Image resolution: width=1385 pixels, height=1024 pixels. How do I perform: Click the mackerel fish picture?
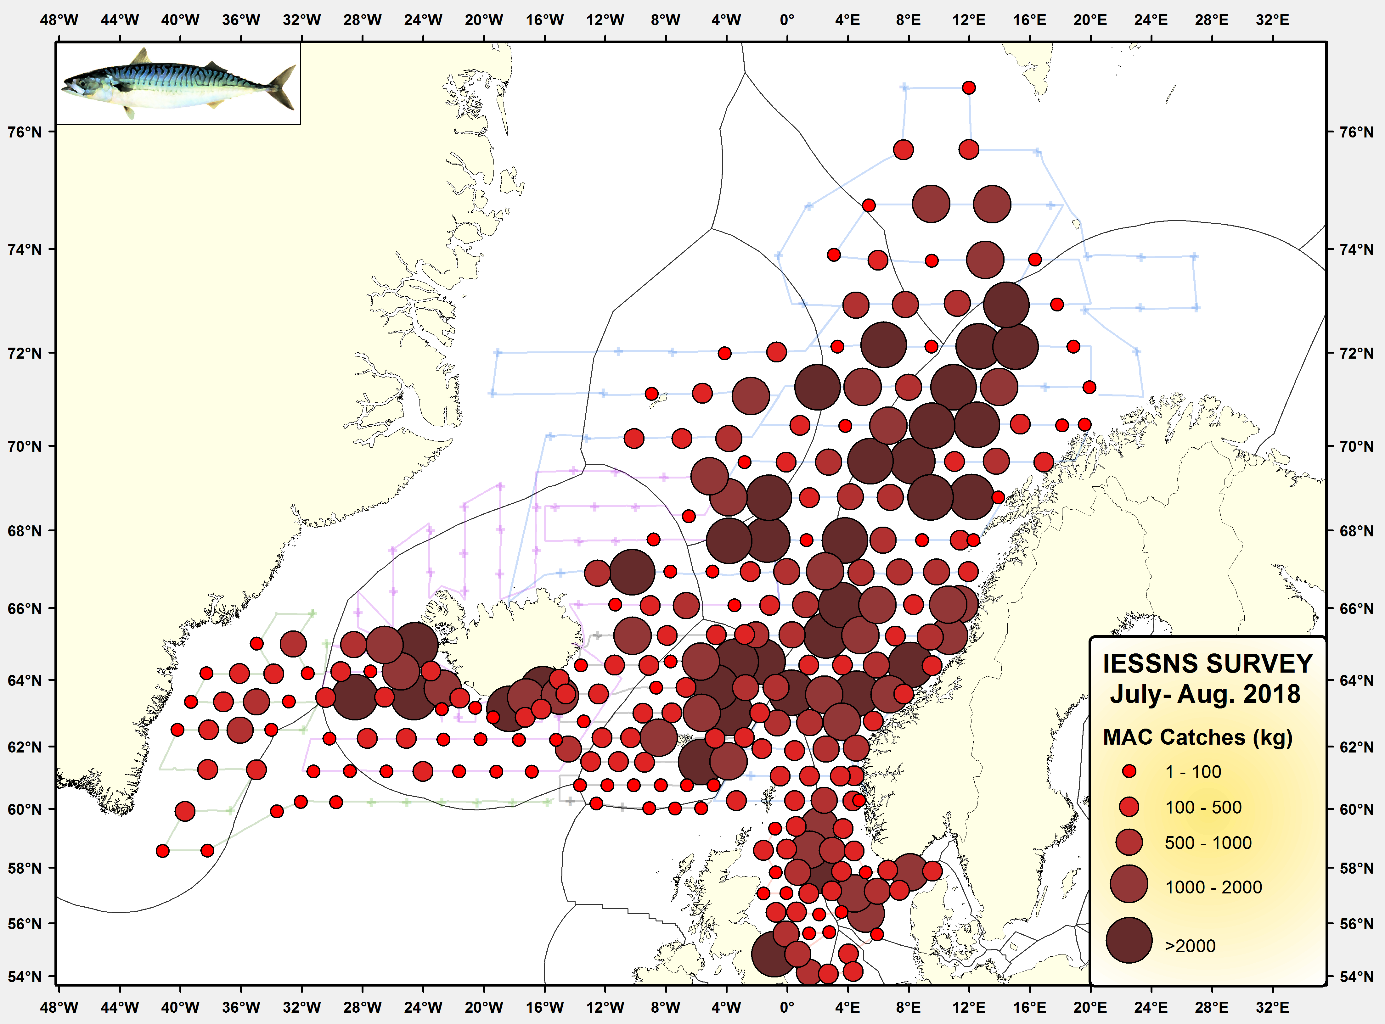click(x=178, y=83)
